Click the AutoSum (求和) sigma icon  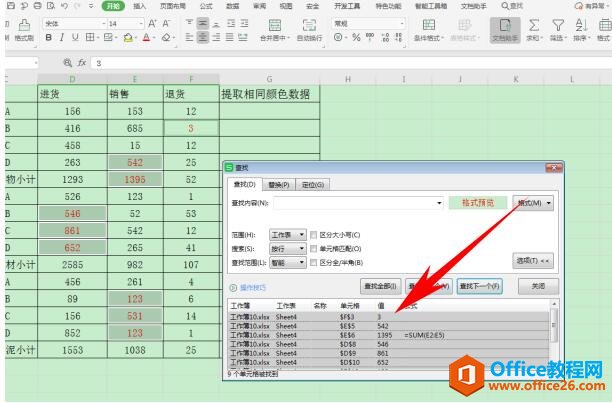click(x=534, y=30)
